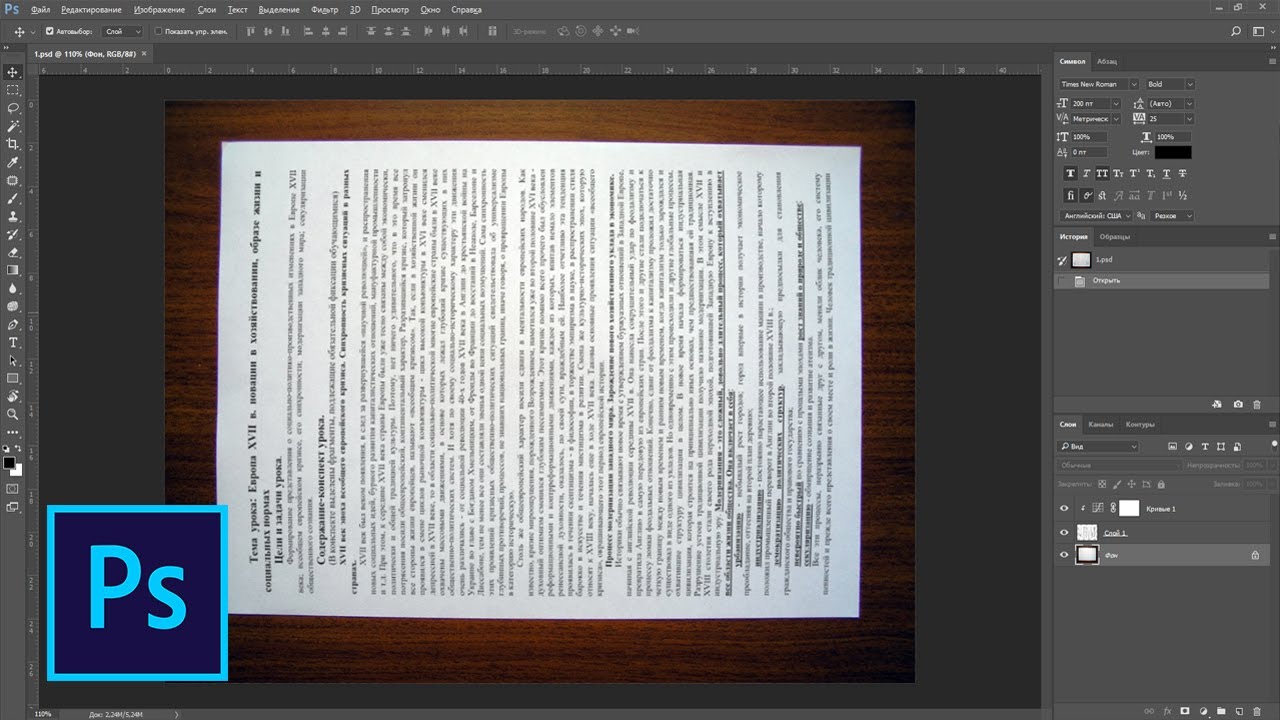The width and height of the screenshot is (1280, 720).
Task: Select the Gradient tool
Action: (13, 270)
